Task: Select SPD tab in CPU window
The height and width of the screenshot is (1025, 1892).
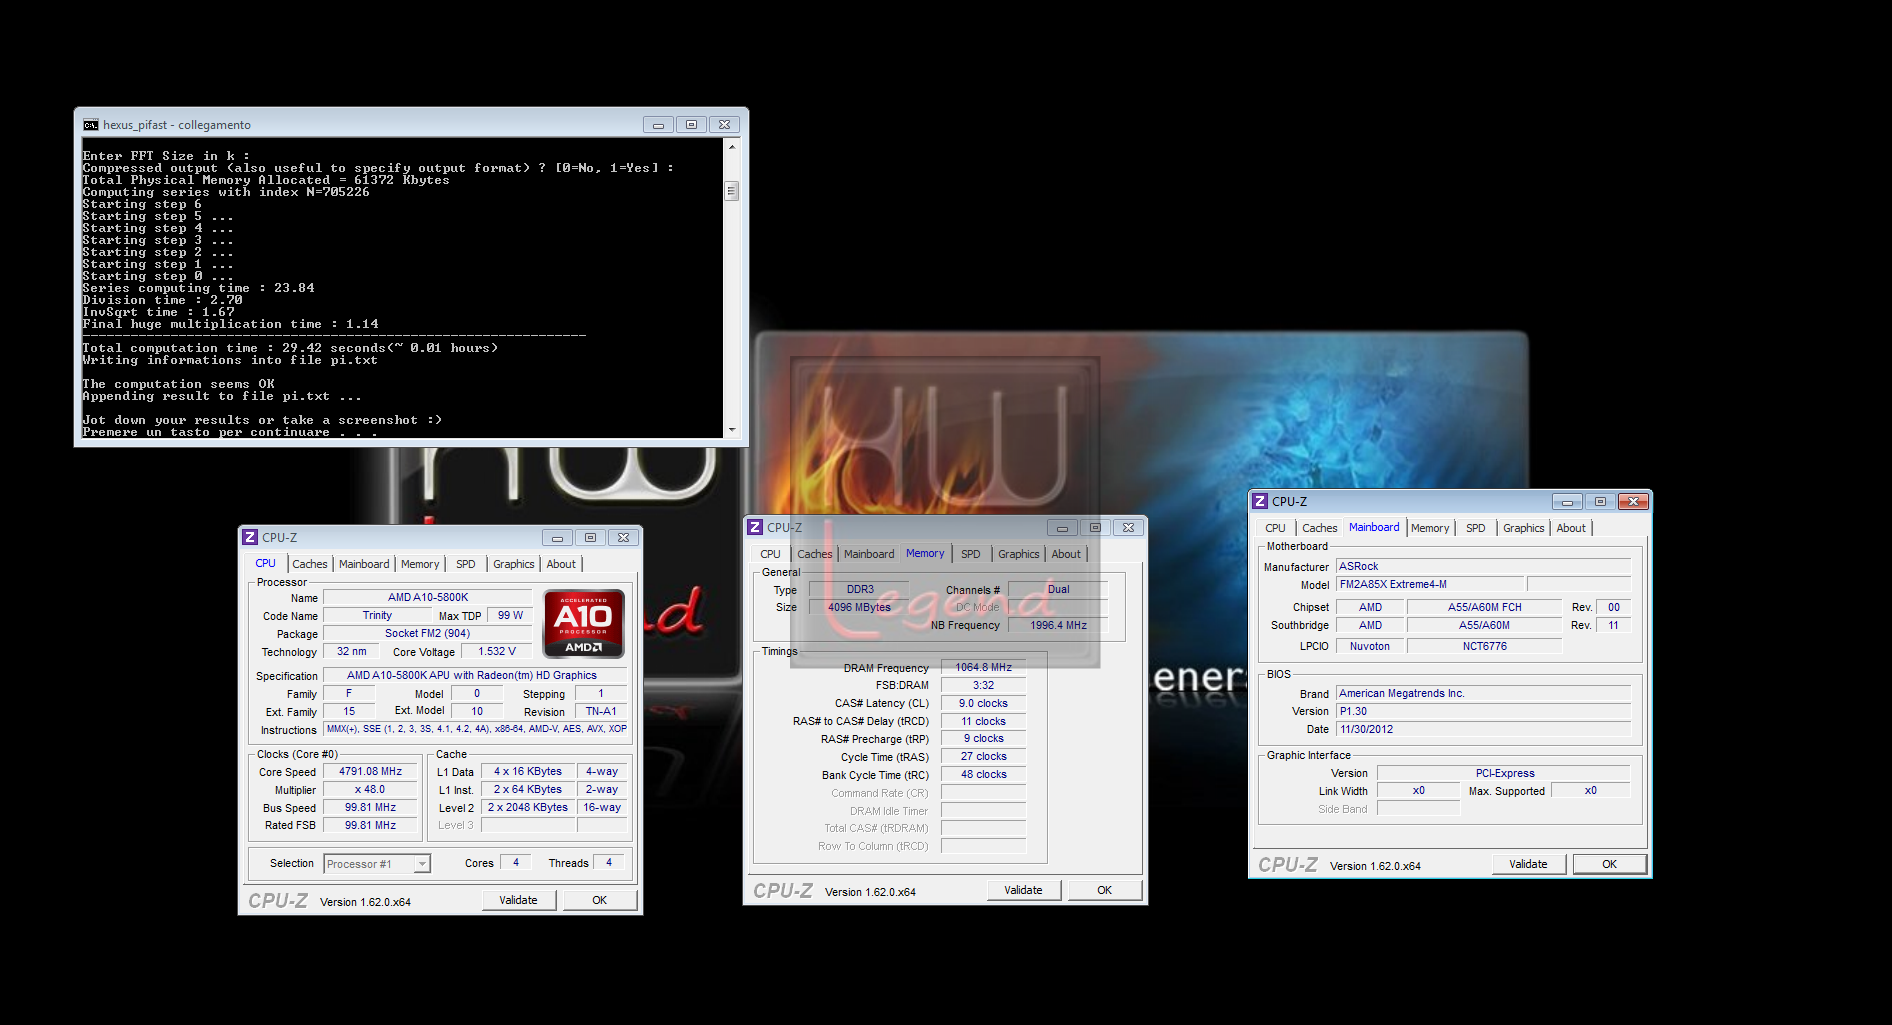Action: (x=466, y=564)
